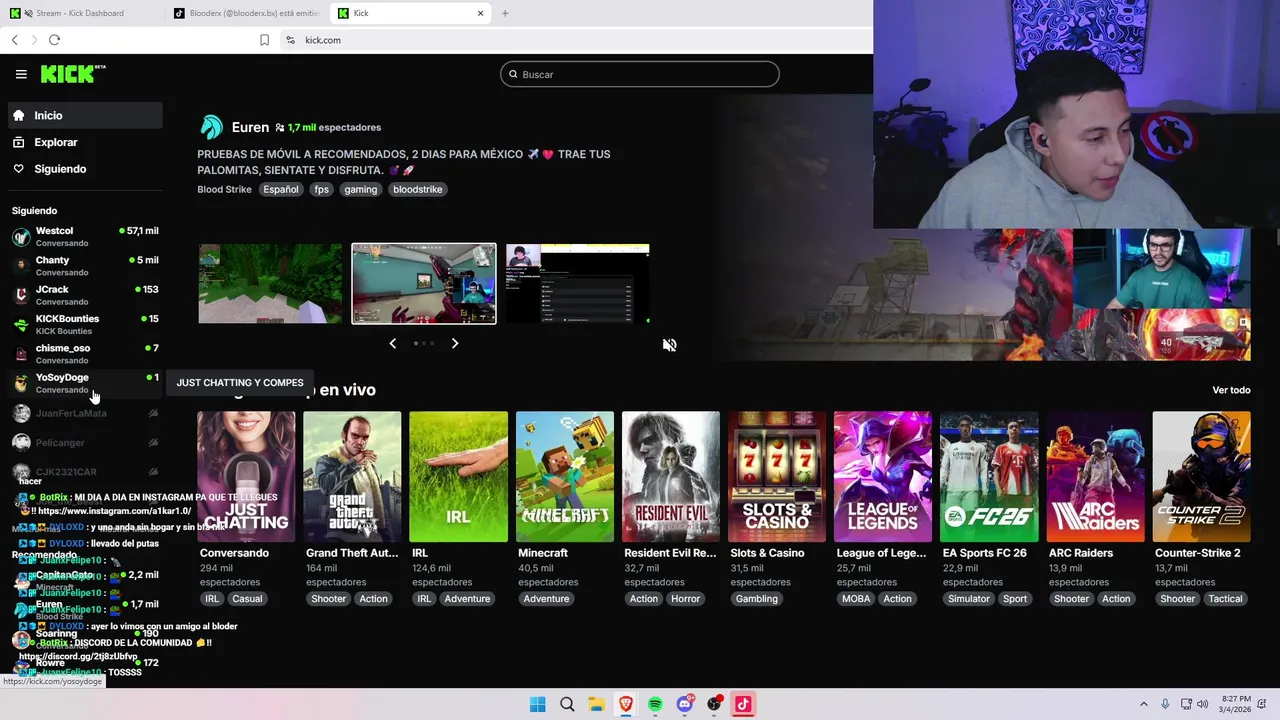
Task: Select the Minecraft stream preview thumbnail
Action: (x=270, y=284)
